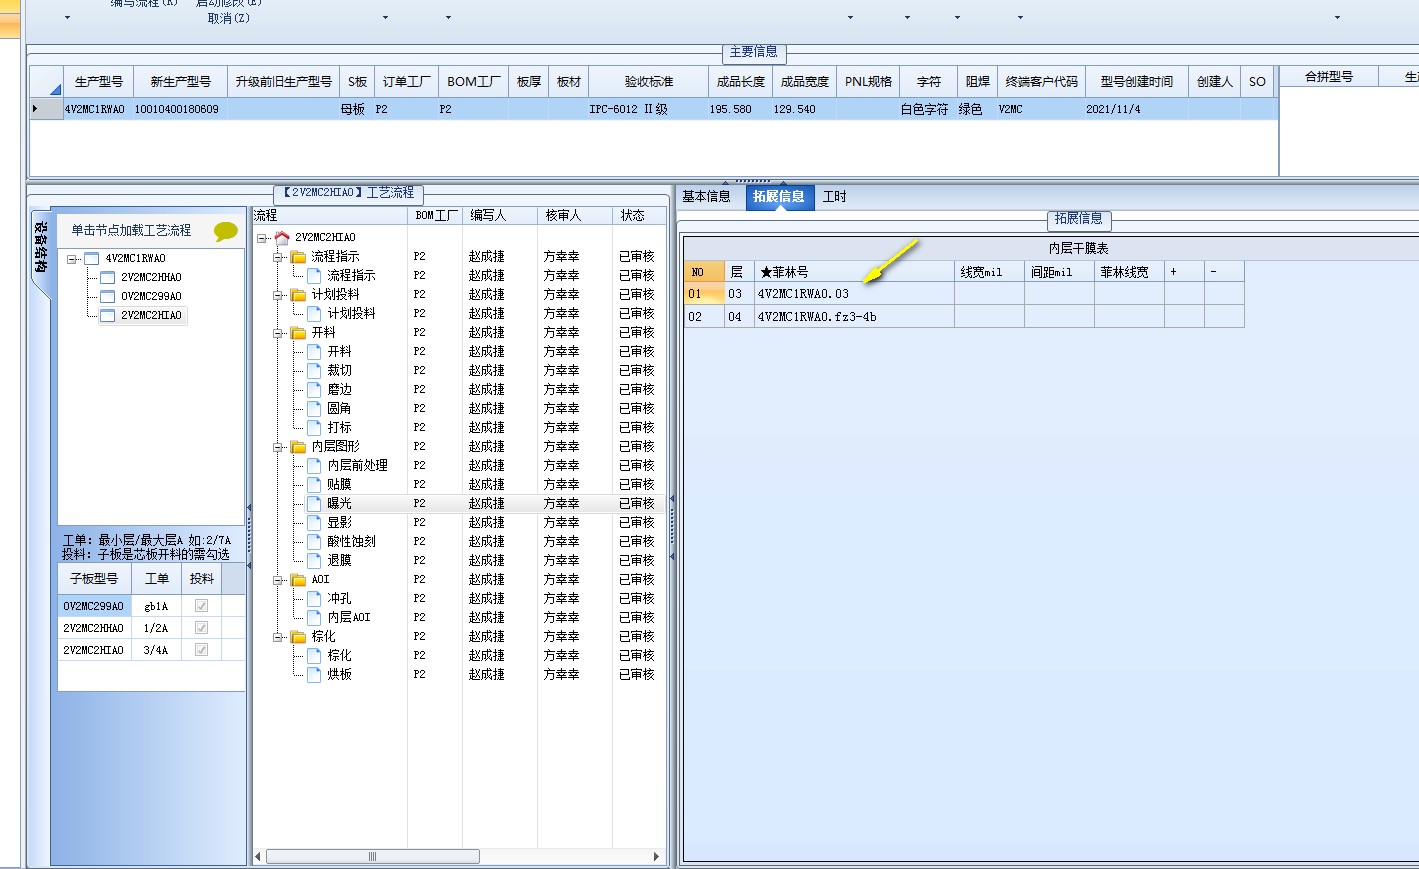Image resolution: width=1419 pixels, height=869 pixels.
Task: Click the 流程指示 folder icon
Action: coord(298,257)
